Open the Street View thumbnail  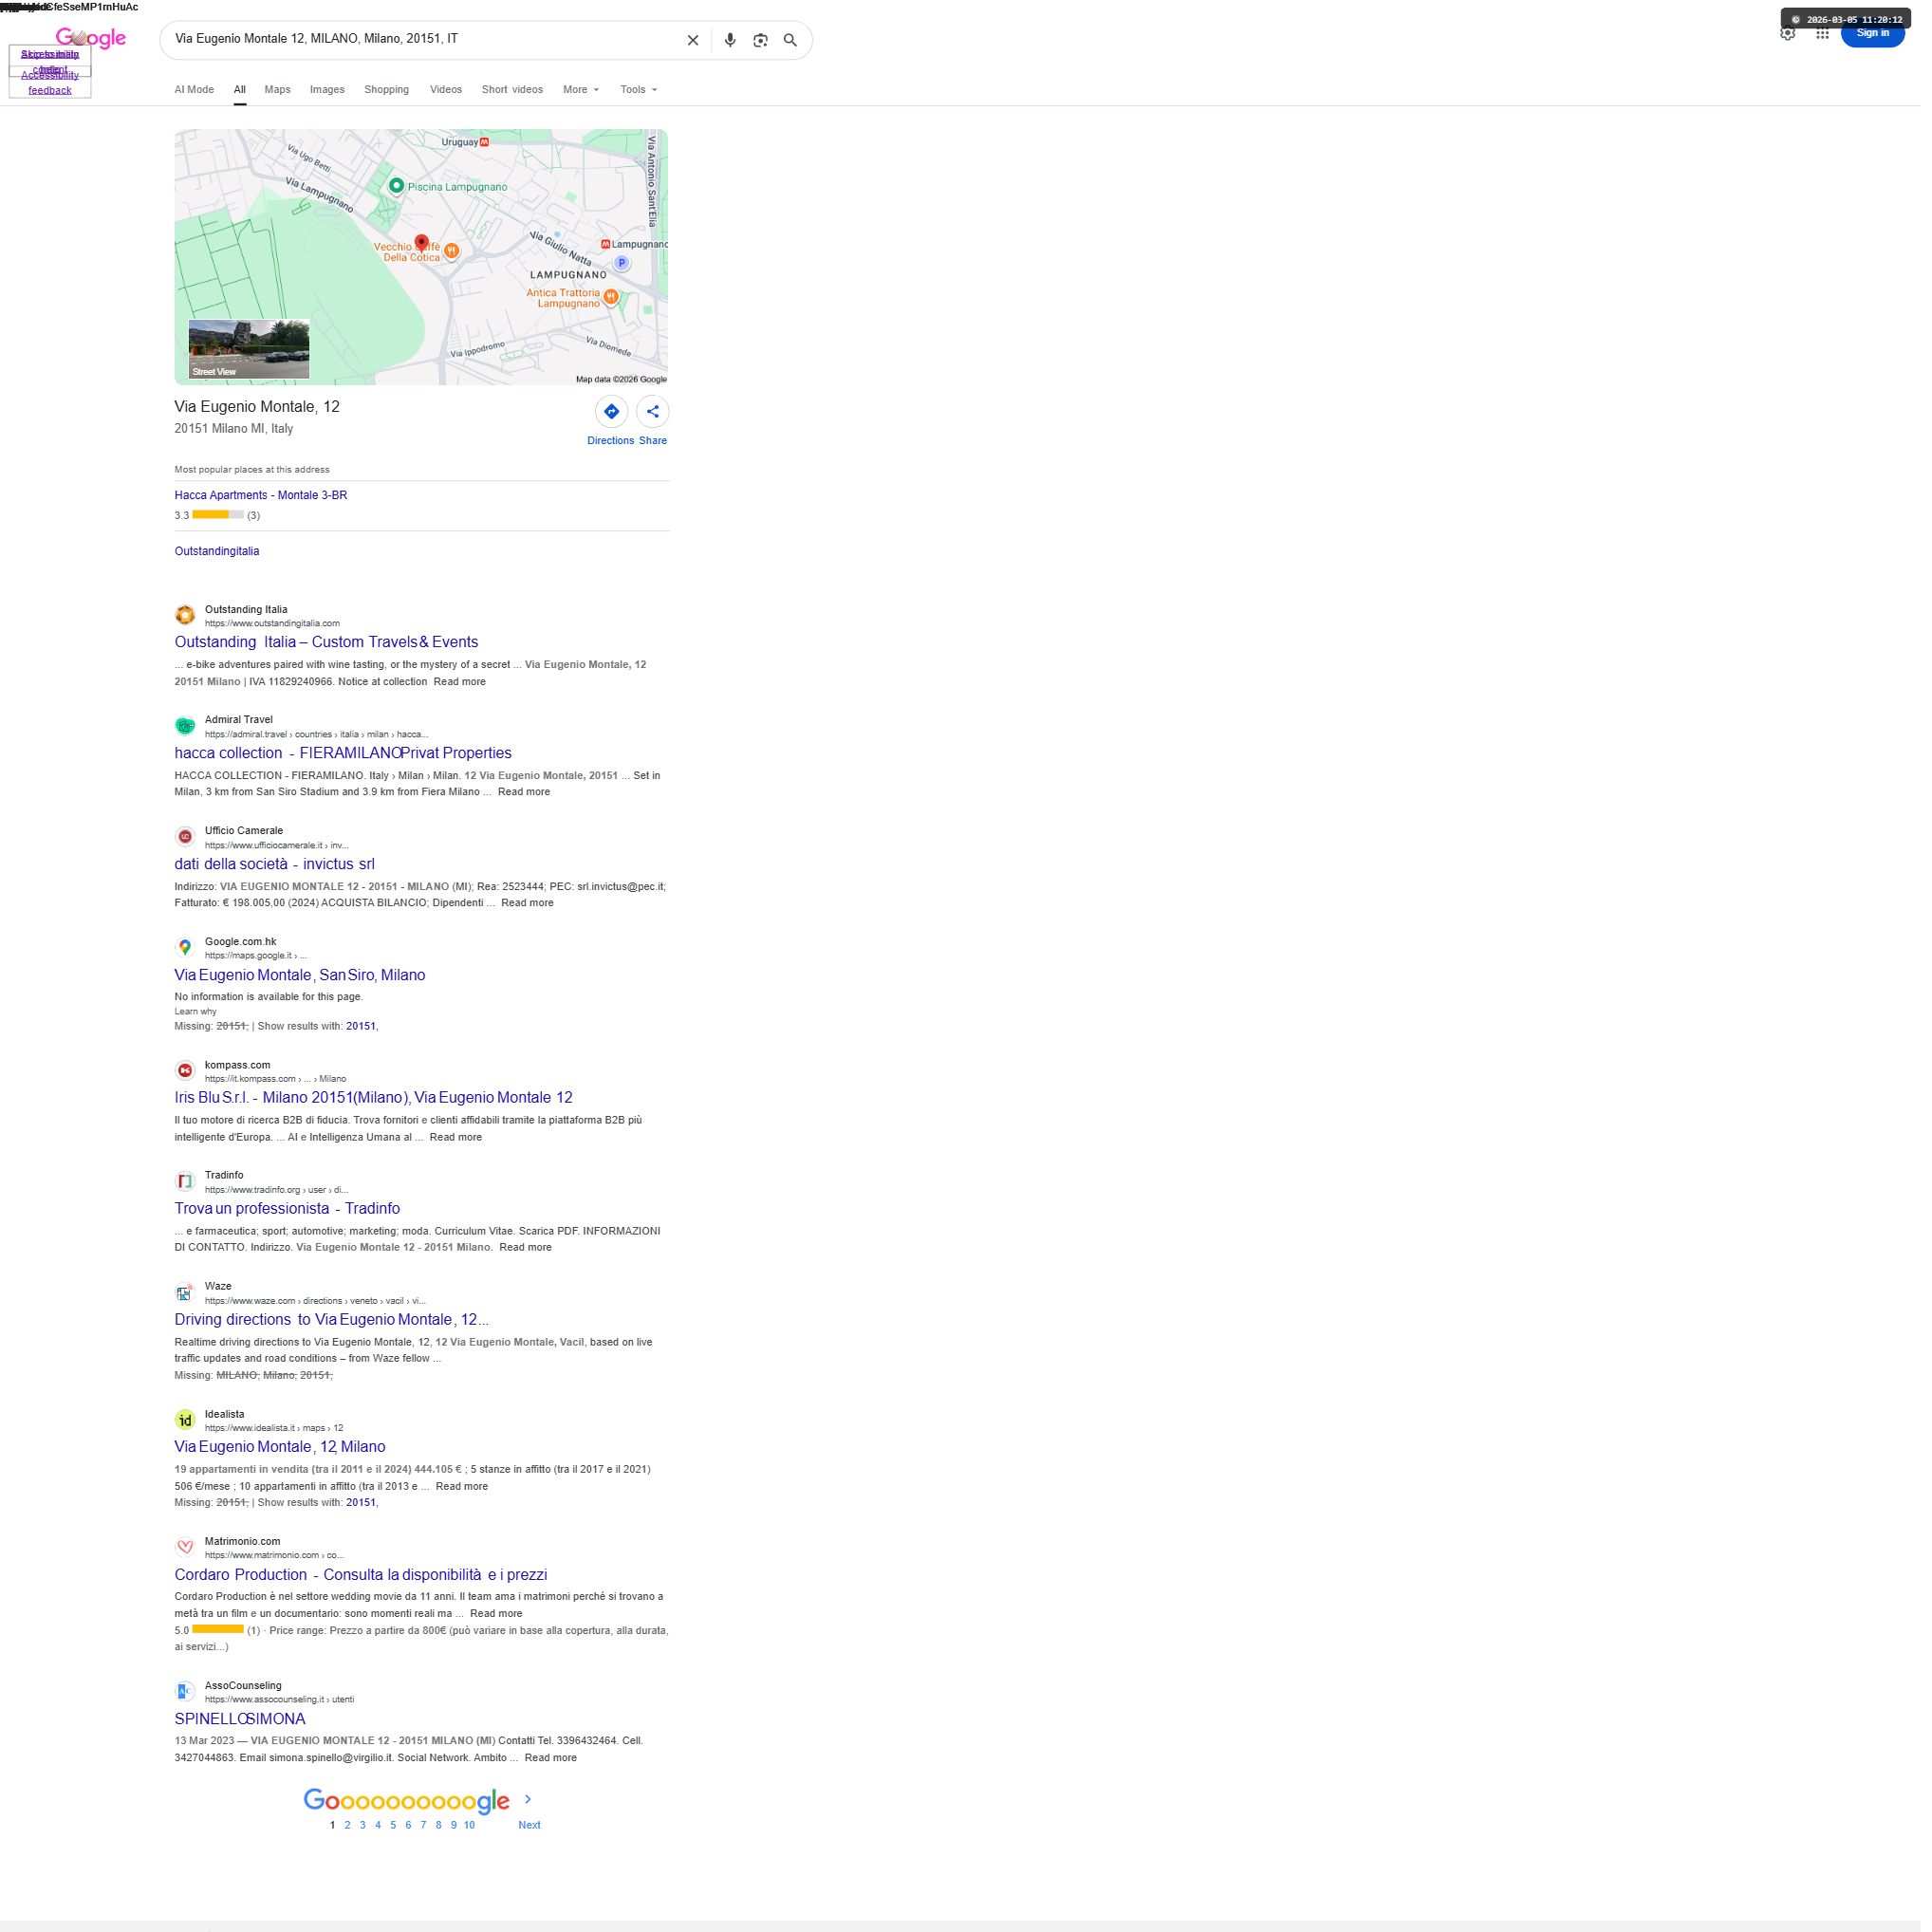250,351
